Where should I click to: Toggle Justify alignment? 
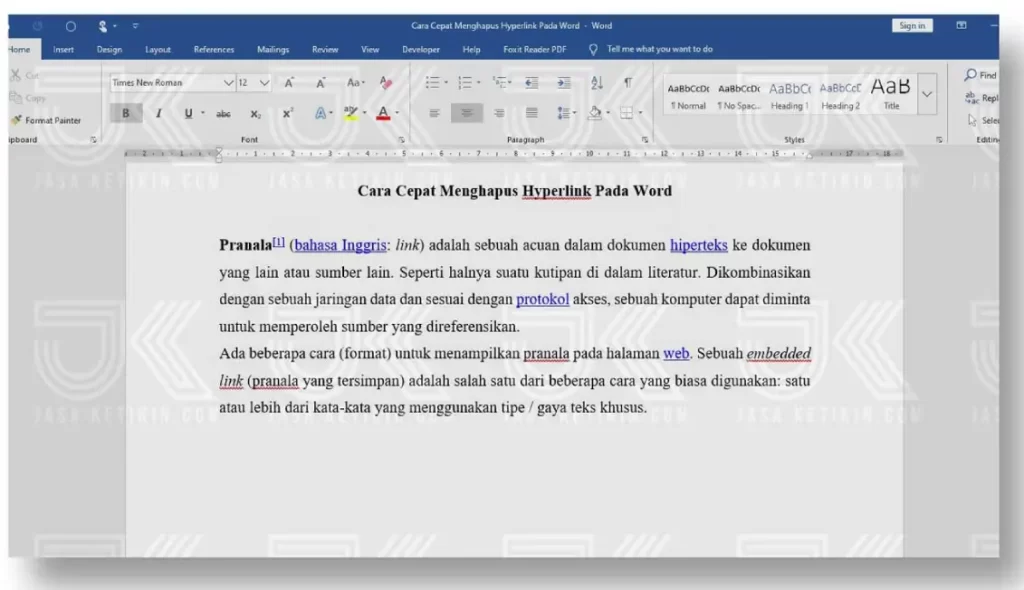tap(532, 113)
